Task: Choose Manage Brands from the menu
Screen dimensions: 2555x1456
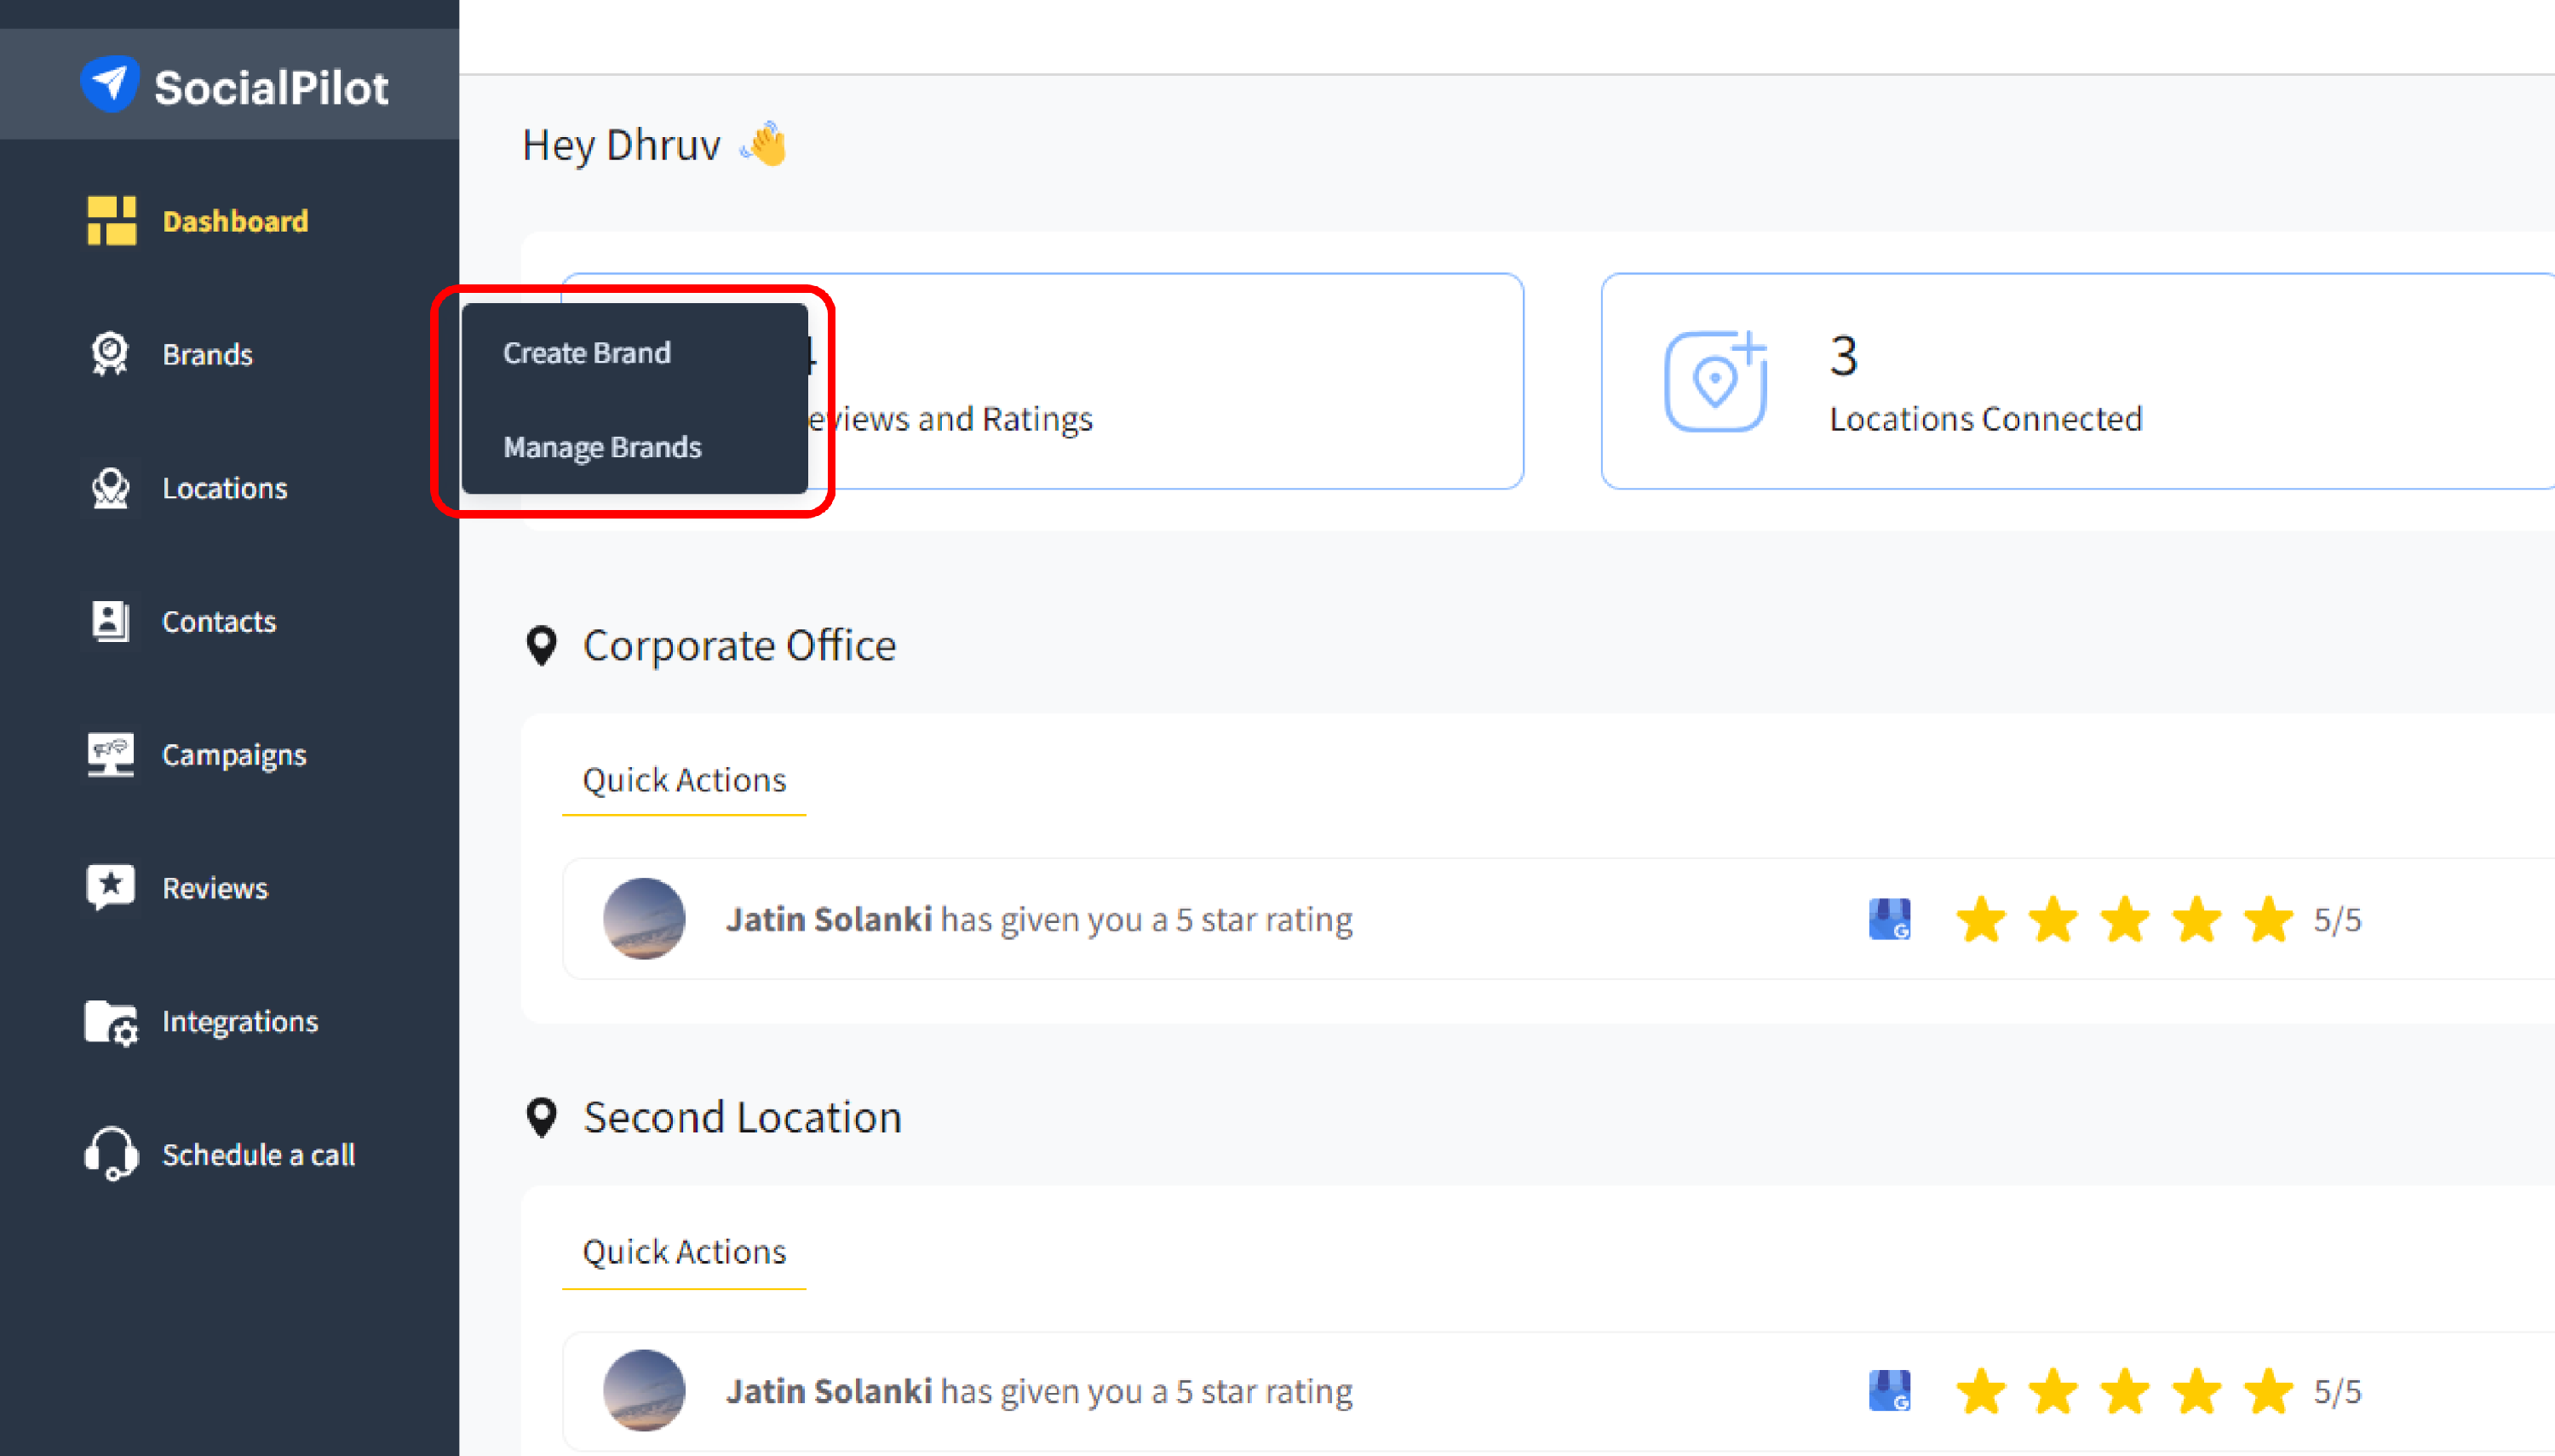Action: click(603, 447)
